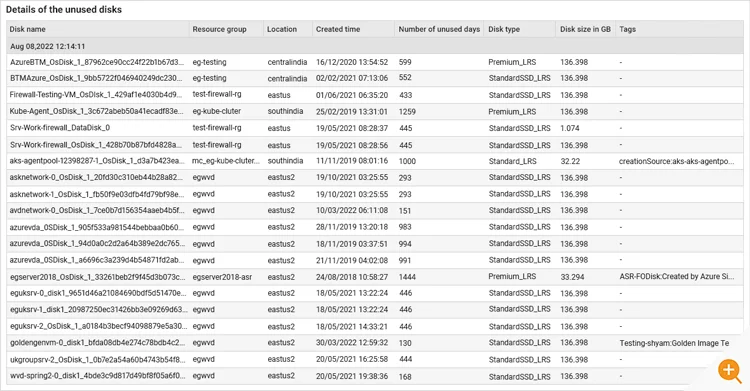Click the southindia cell in Kube-Agent row
Screen dimensions: 750x391
[x=285, y=112]
